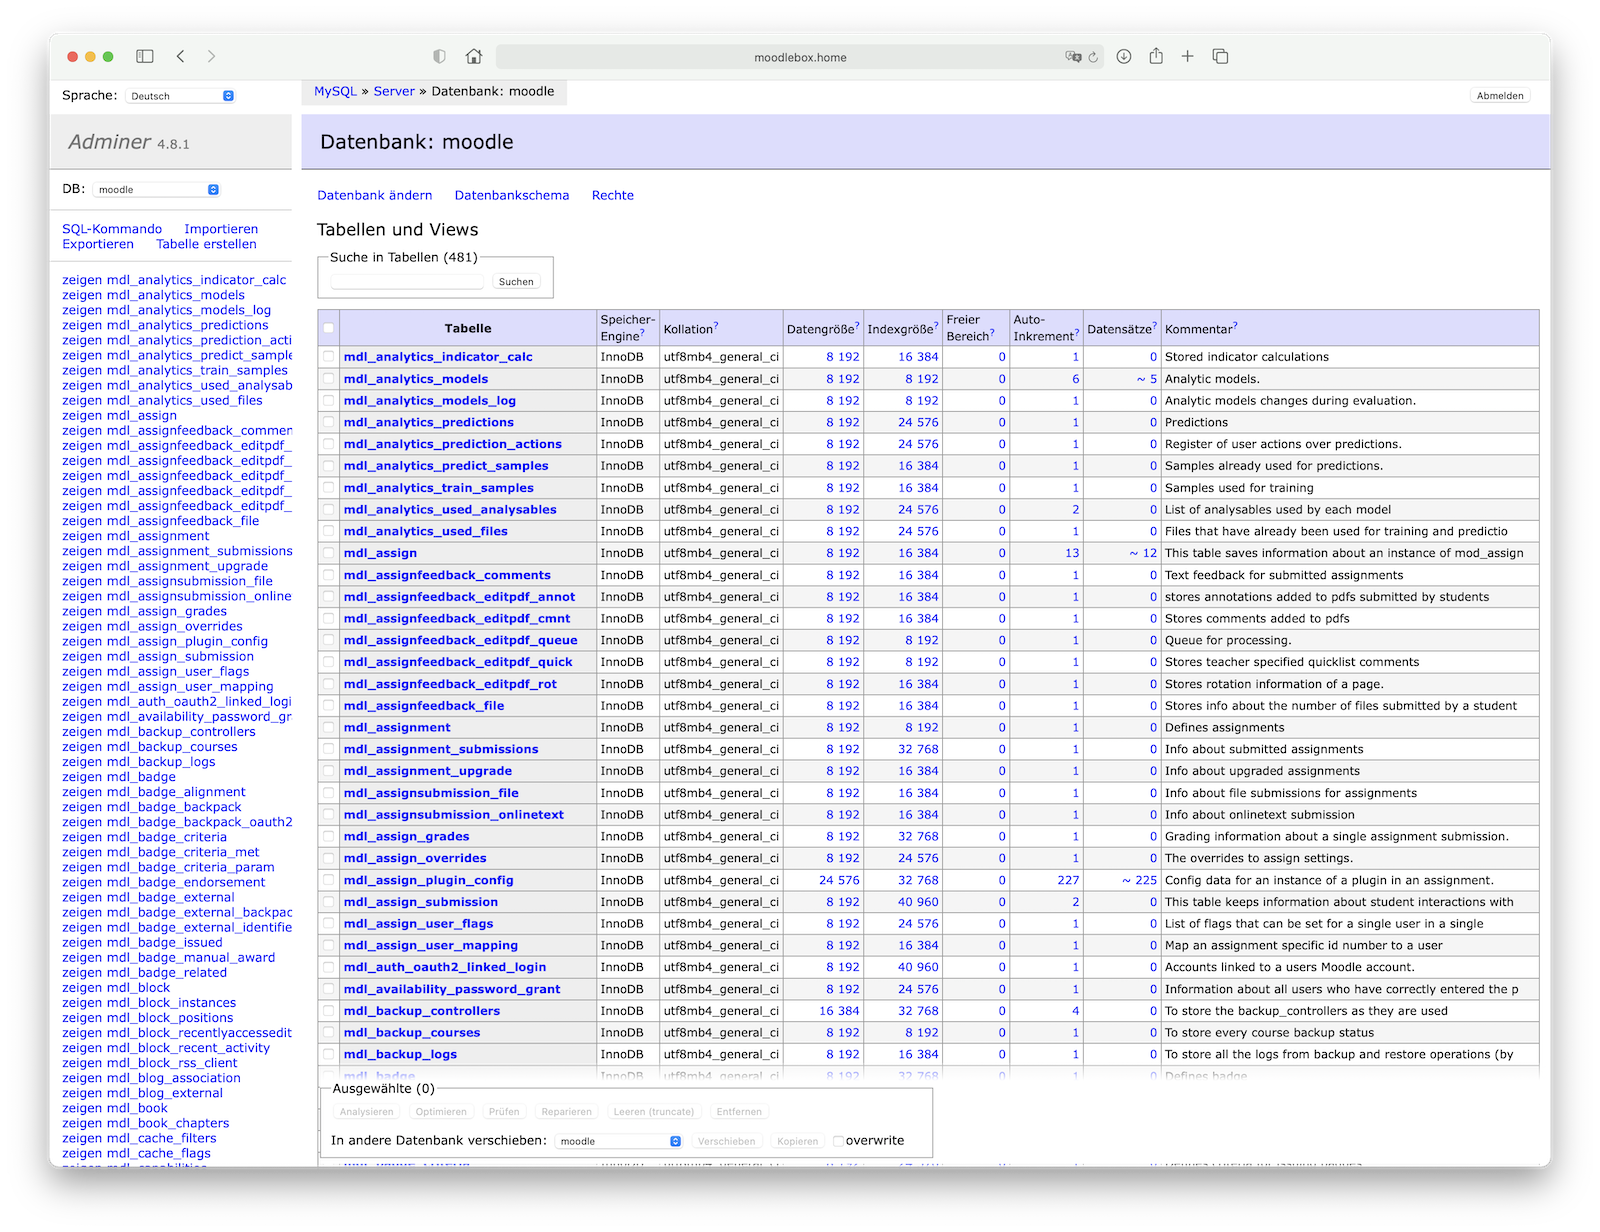Click the translate icon in address bar

1073,57
